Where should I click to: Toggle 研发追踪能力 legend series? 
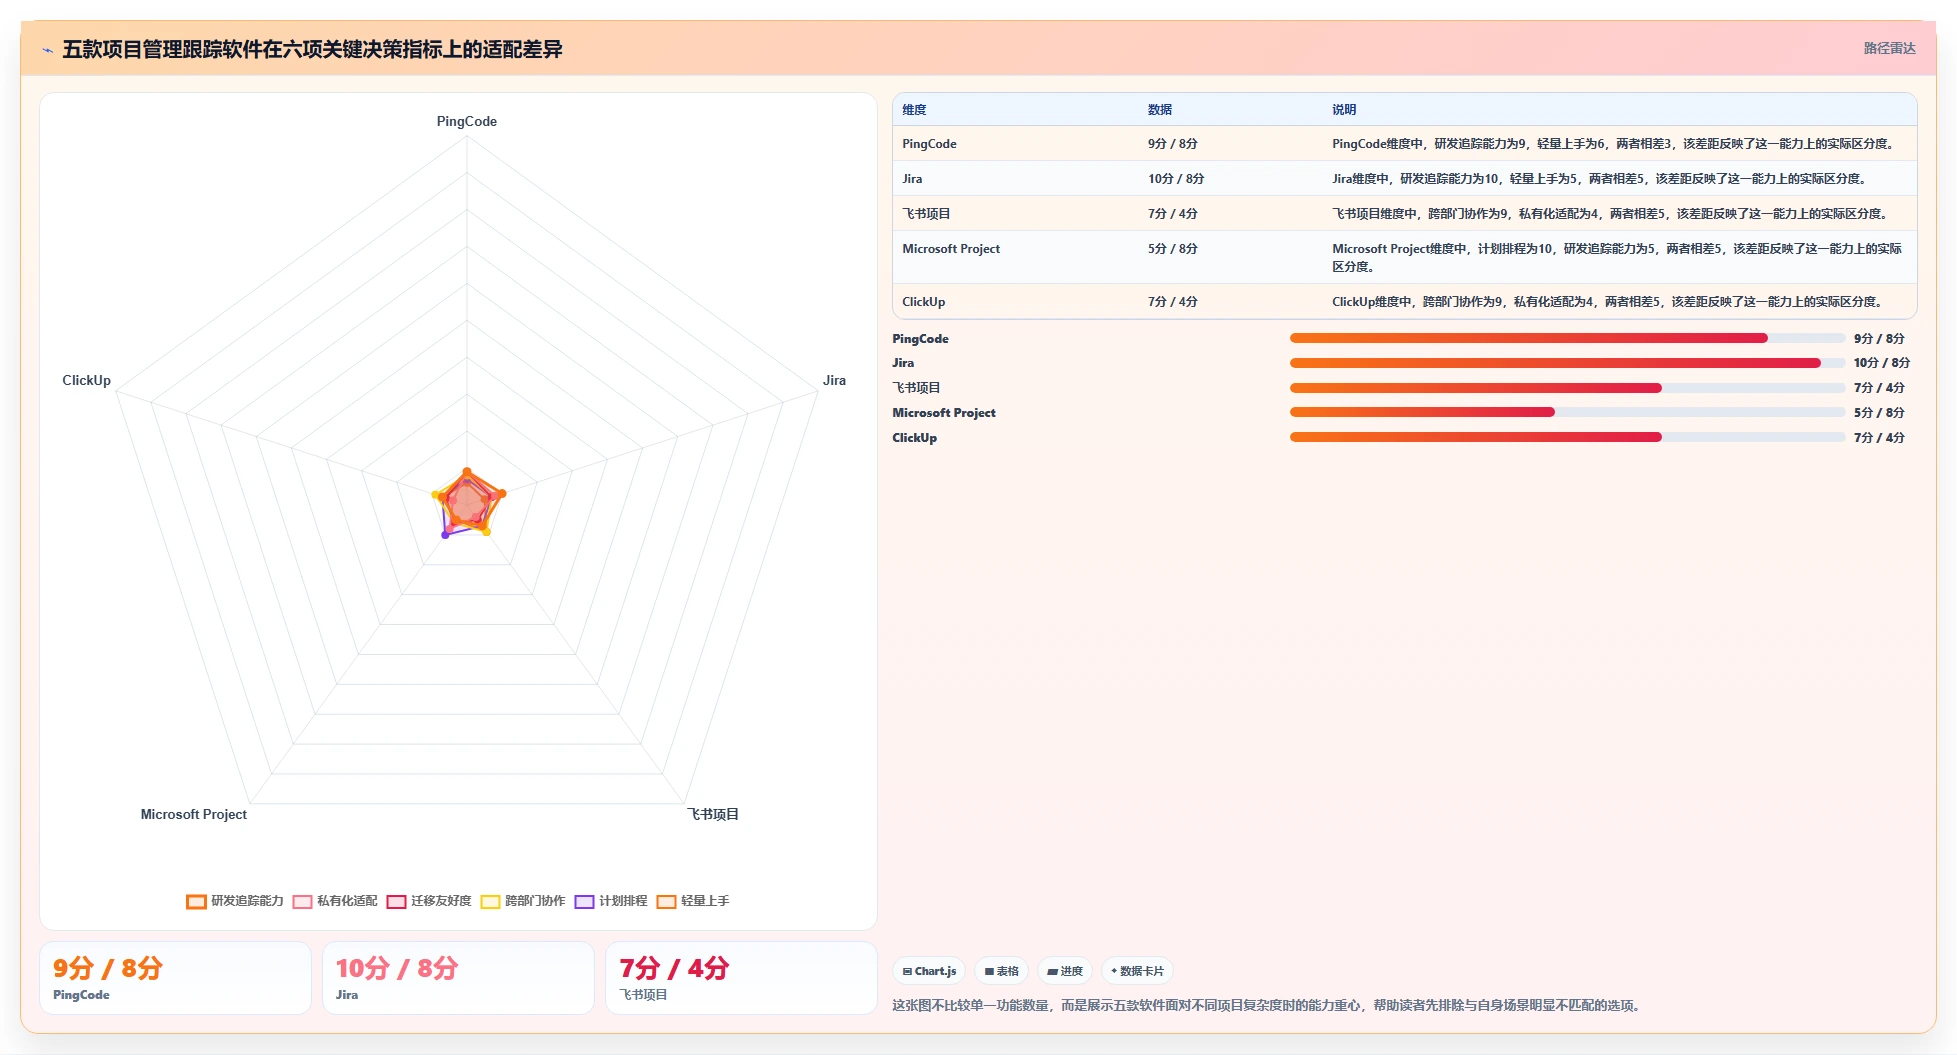click(235, 901)
